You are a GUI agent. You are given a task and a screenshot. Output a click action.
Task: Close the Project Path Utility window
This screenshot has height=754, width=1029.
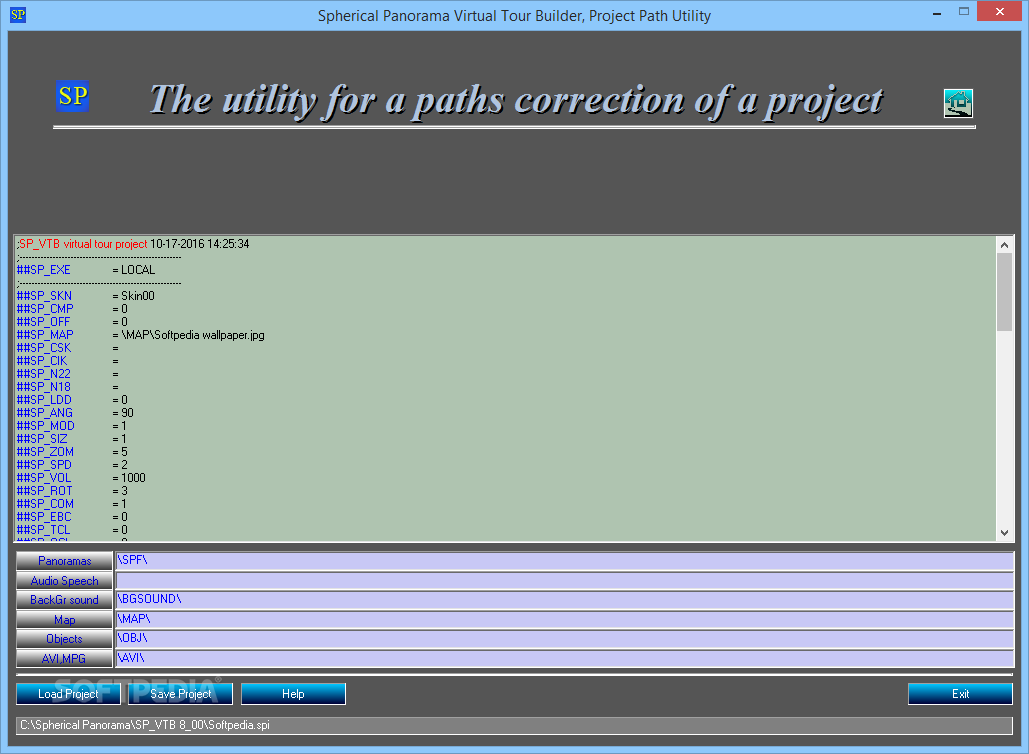(x=999, y=11)
